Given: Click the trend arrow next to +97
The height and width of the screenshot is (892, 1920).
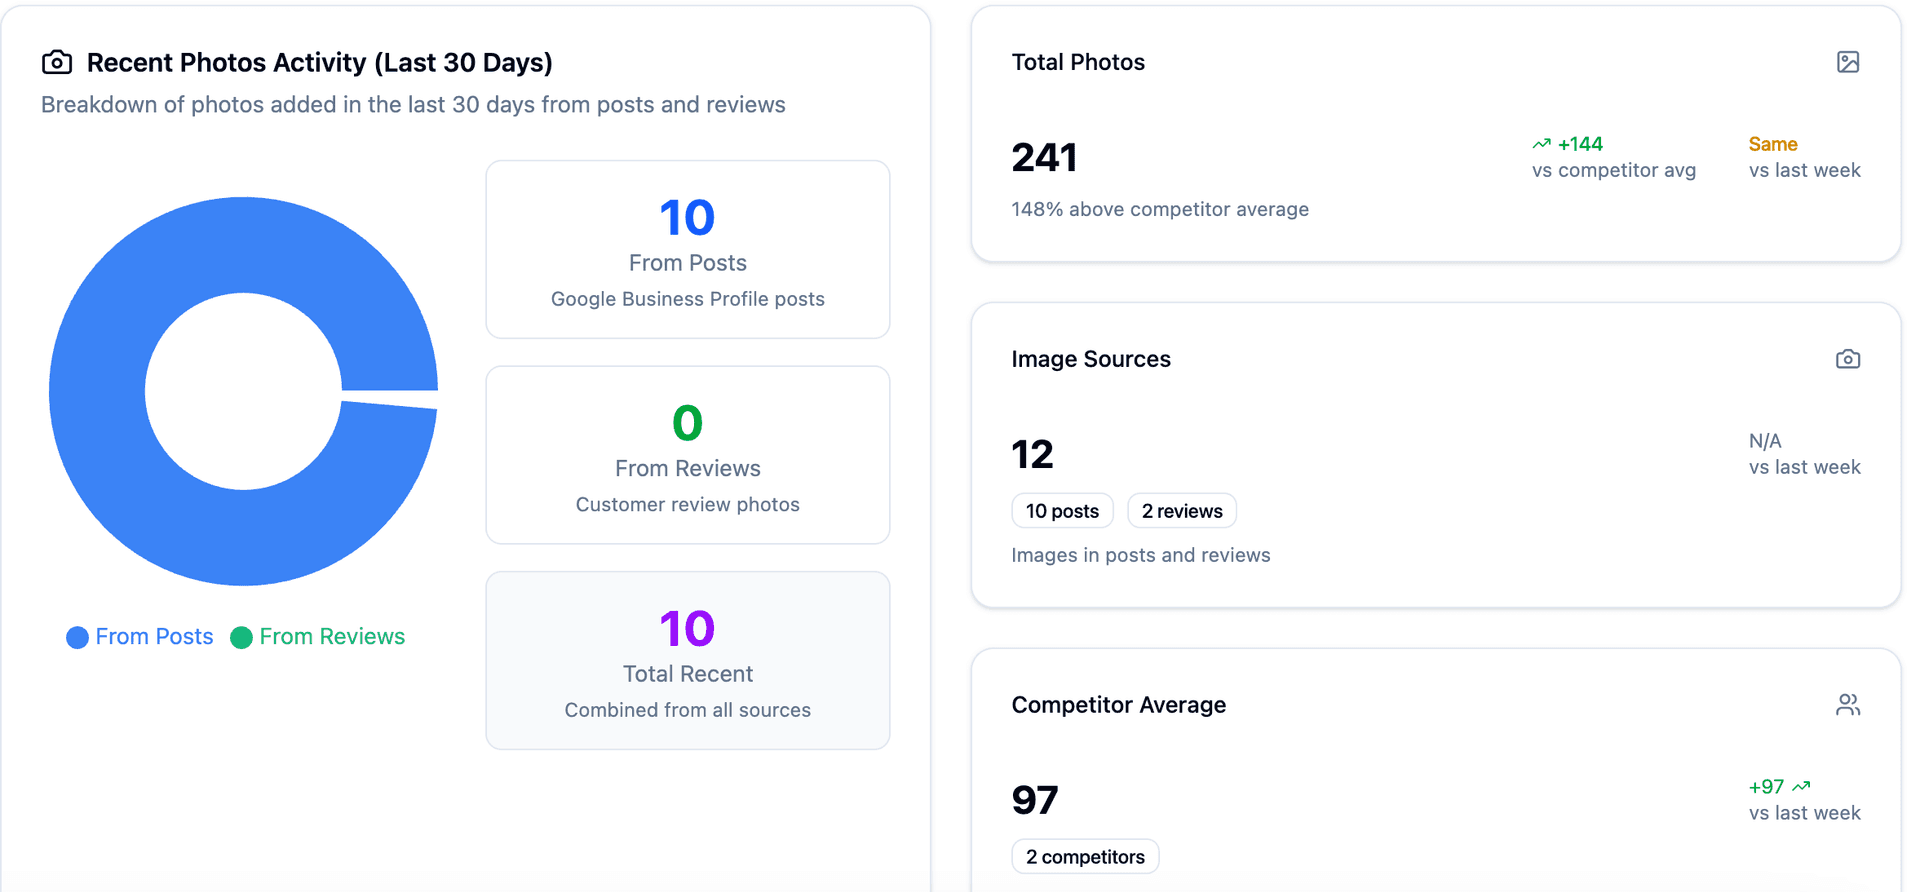Looking at the screenshot, I should (1801, 786).
